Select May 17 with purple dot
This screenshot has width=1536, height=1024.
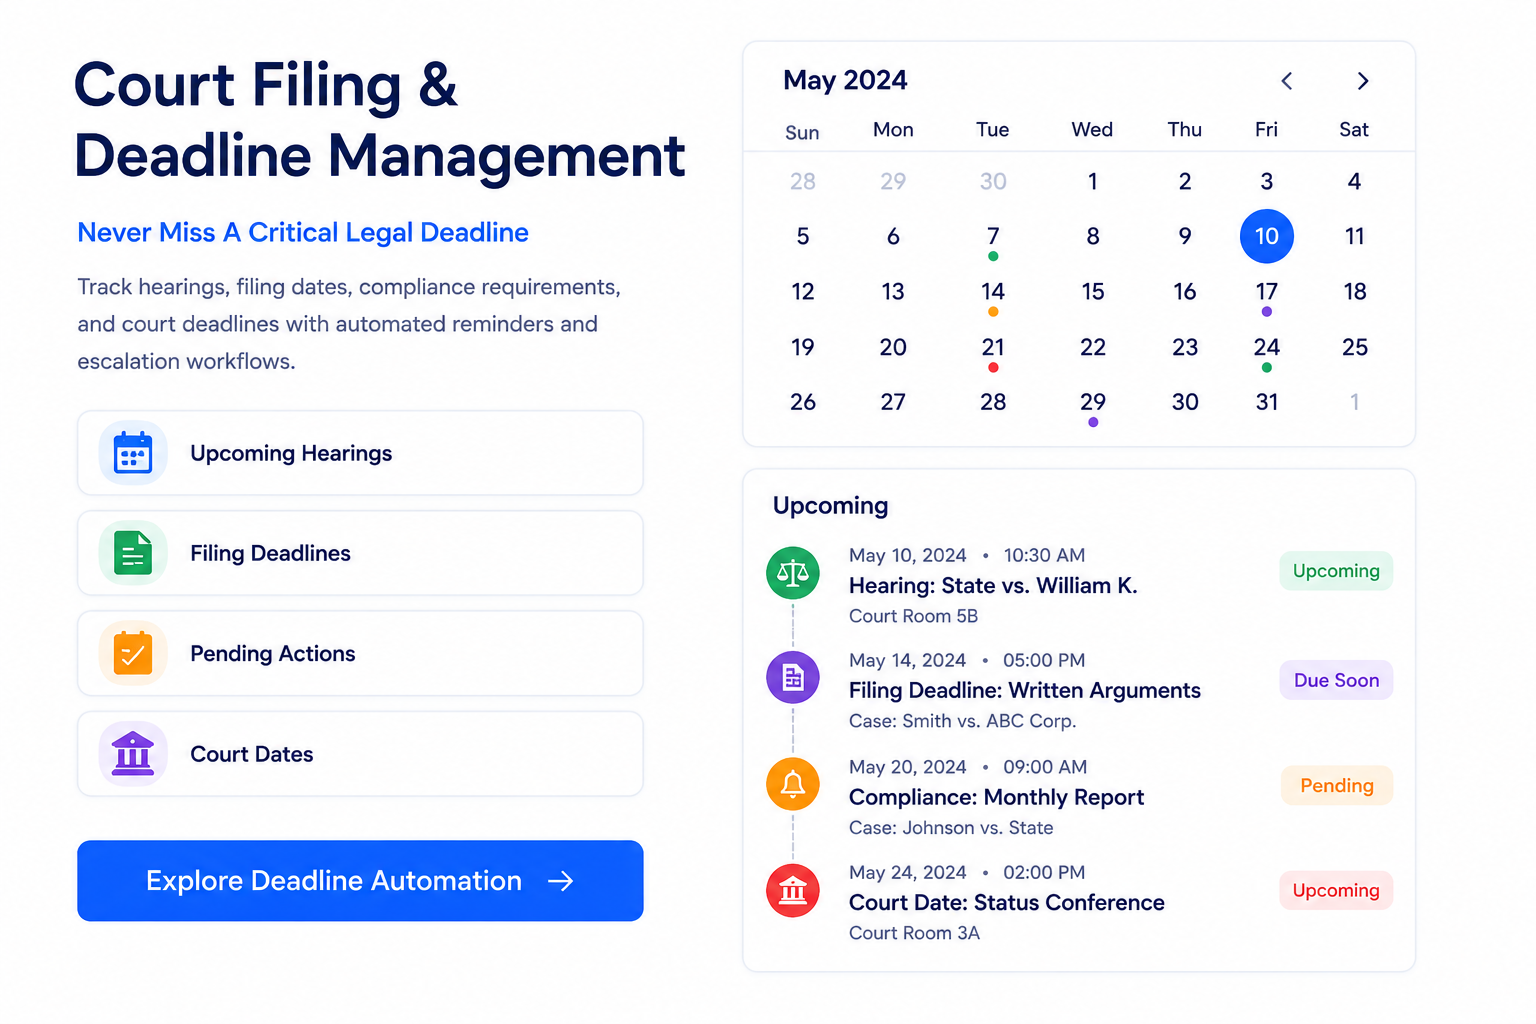coord(1267,292)
